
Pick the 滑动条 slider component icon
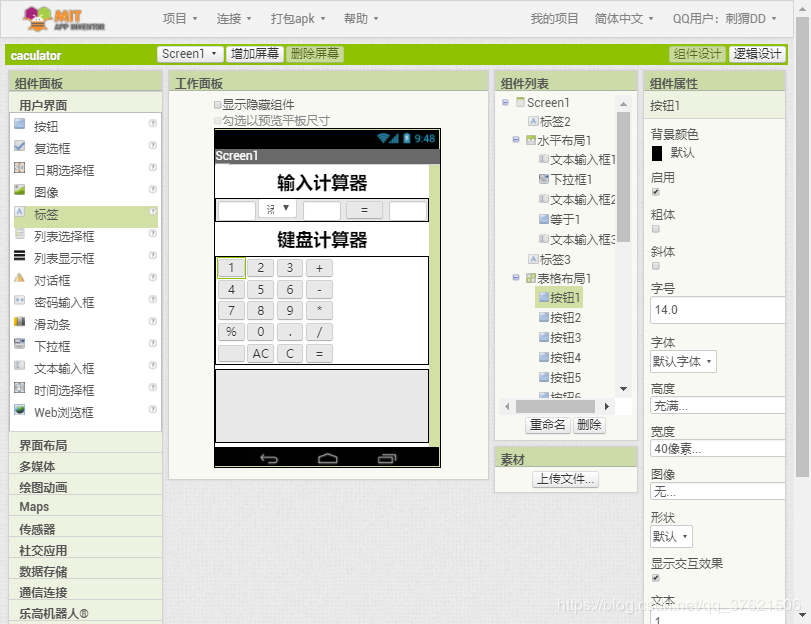pyautogui.click(x=20, y=323)
